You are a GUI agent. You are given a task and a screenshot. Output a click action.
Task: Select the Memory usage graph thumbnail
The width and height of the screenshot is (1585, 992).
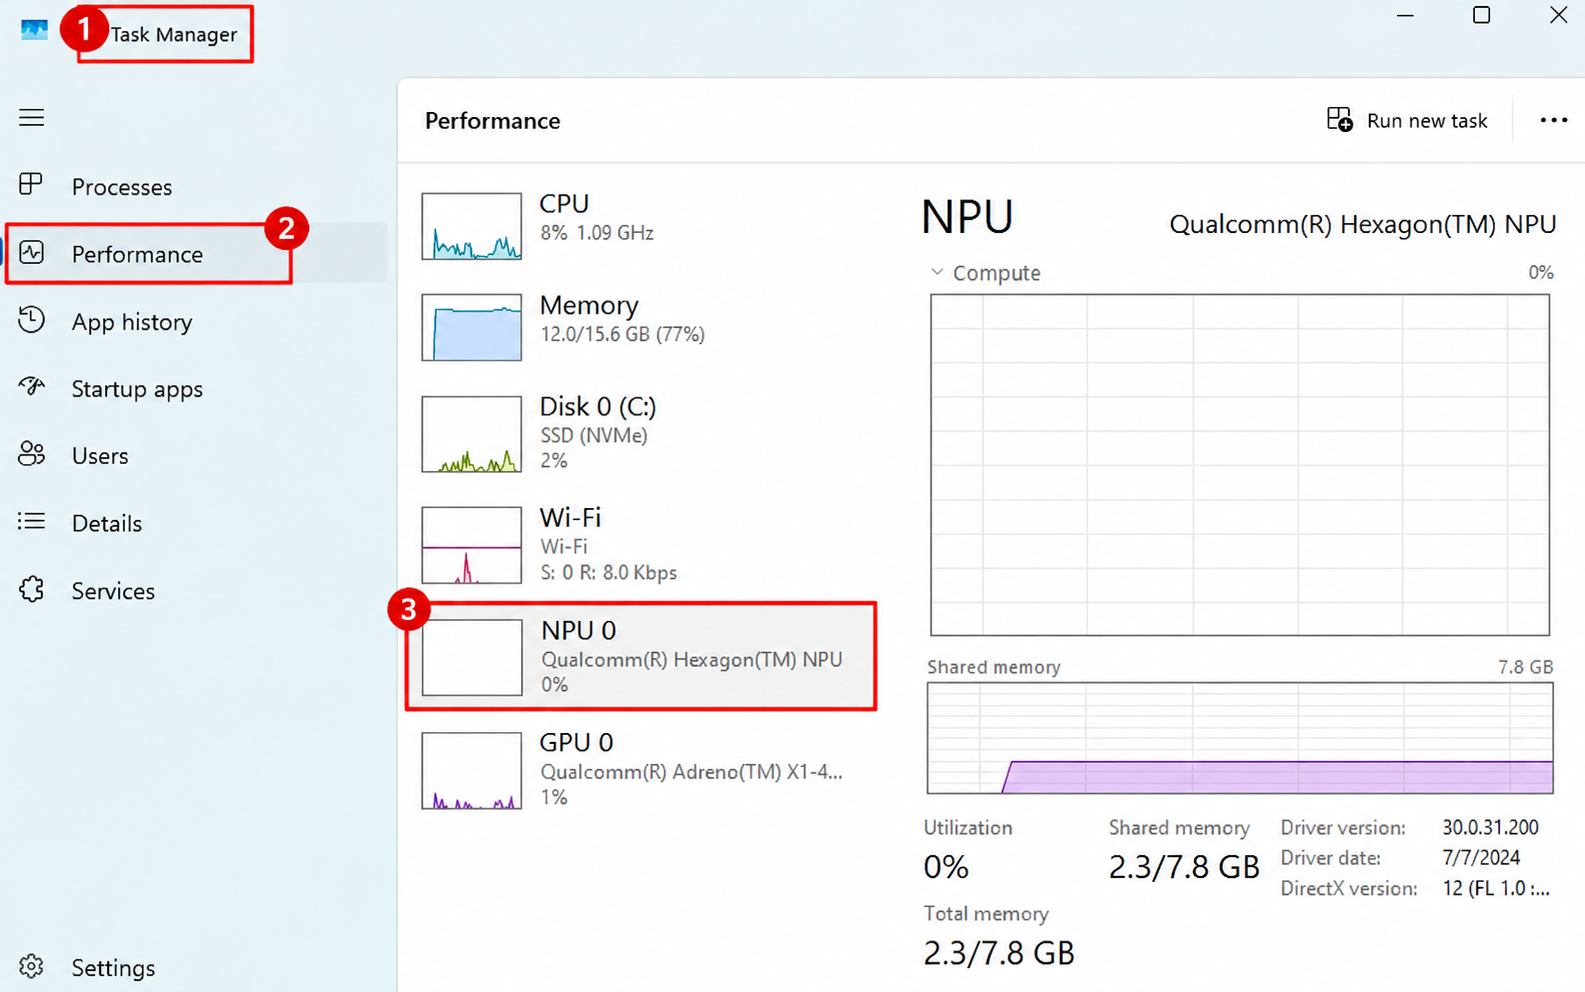click(472, 327)
